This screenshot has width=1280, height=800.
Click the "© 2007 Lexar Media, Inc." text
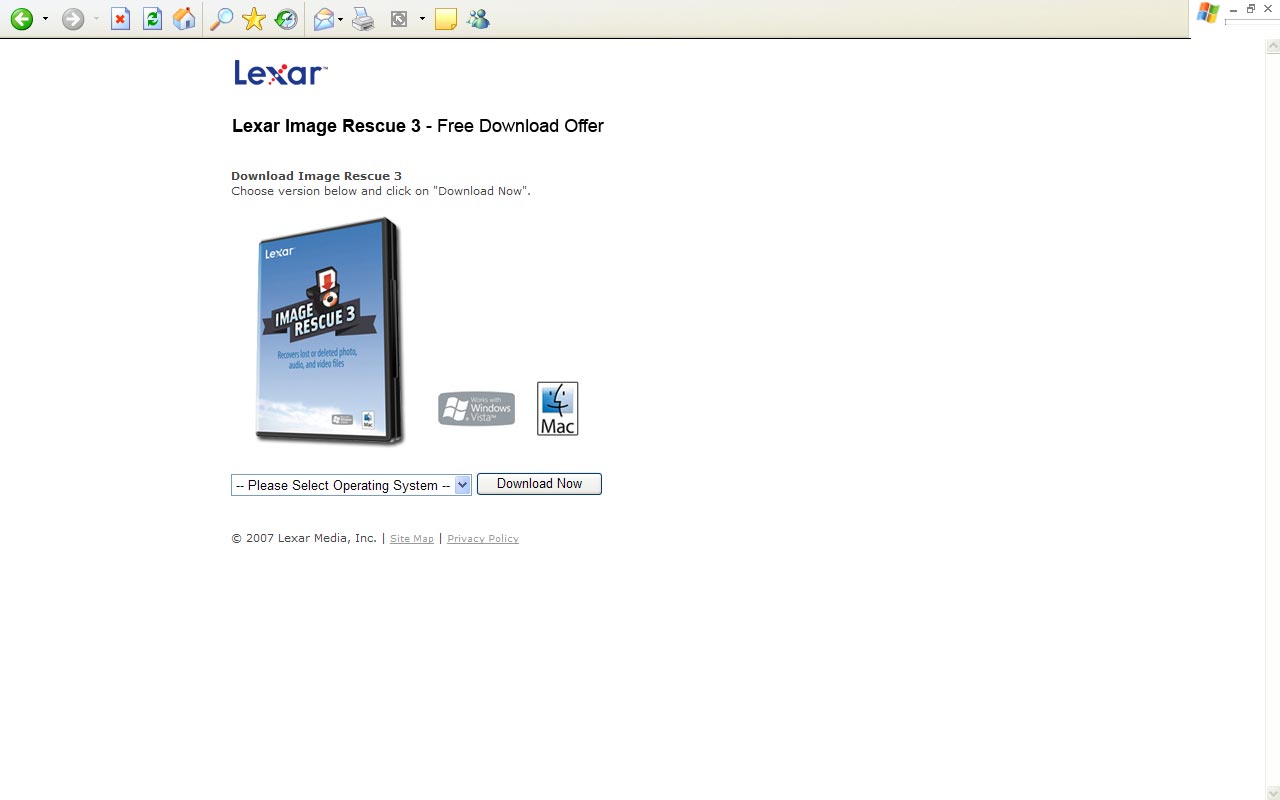coord(304,538)
